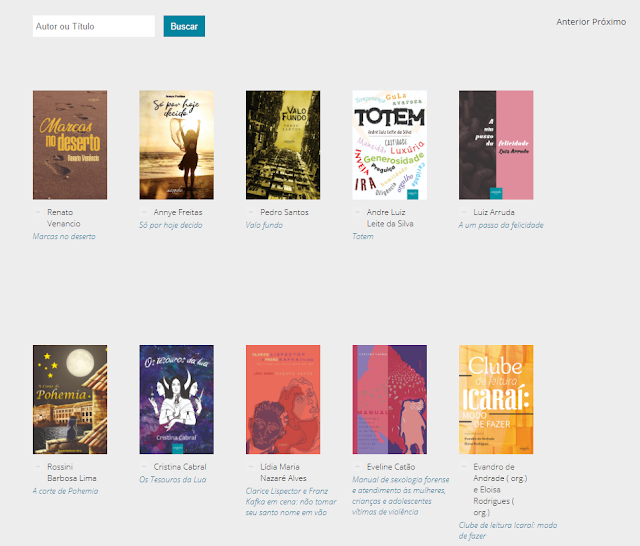Select author name Rossini Barbosa Lima
This screenshot has height=546, width=640.
72,472
